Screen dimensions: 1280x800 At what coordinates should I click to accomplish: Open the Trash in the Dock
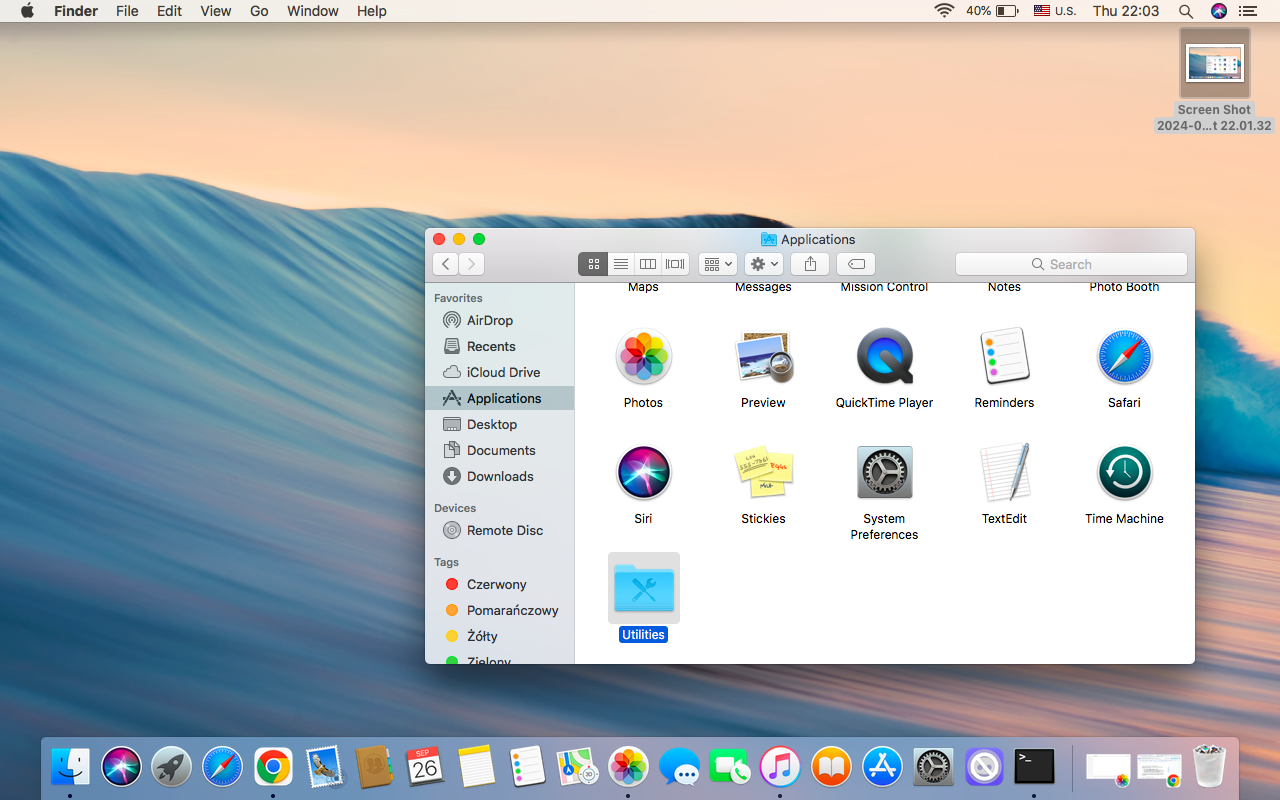click(x=1210, y=767)
